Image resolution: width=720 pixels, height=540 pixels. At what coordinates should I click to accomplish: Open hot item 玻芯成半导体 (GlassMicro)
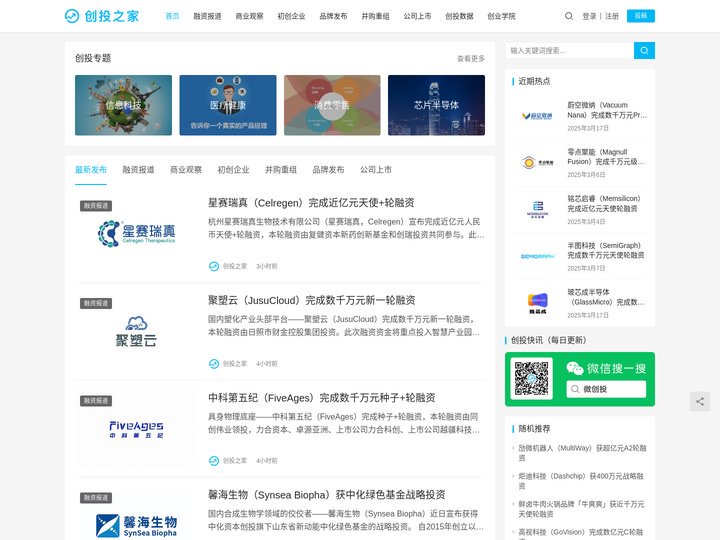click(x=606, y=298)
